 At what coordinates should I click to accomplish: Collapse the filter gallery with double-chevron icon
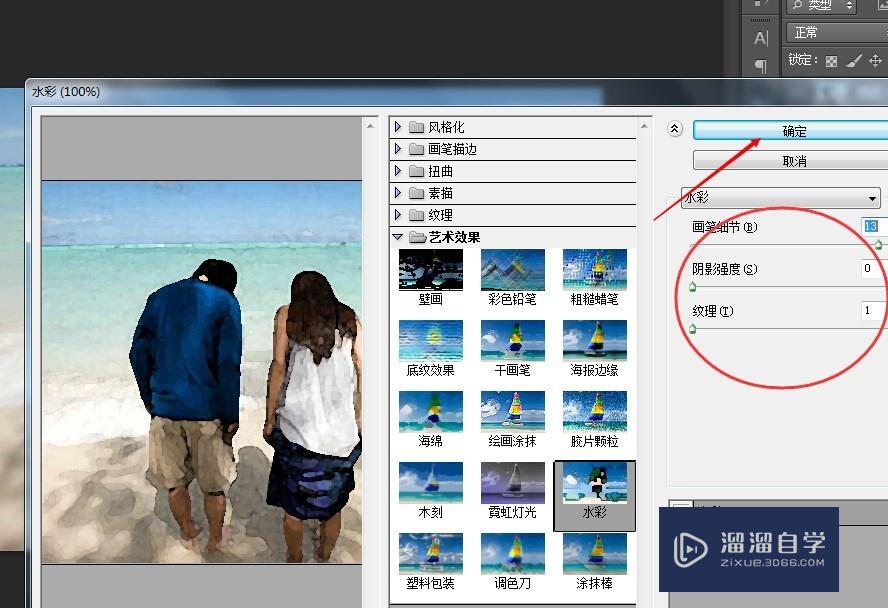click(x=674, y=129)
